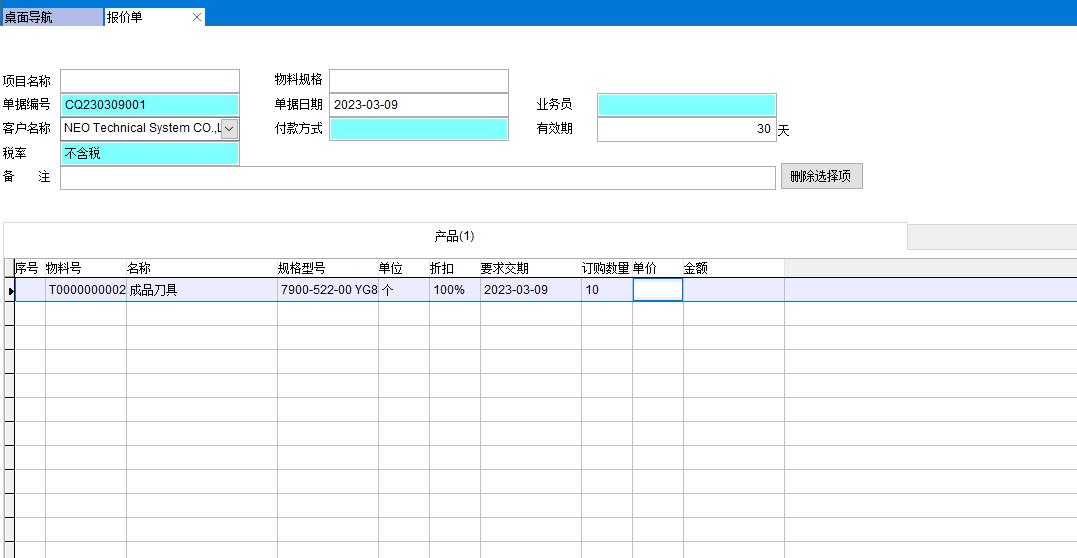This screenshot has height=558, width=1077.
Task: Expand the 客户名称 dropdown arrow
Action: pos(229,129)
